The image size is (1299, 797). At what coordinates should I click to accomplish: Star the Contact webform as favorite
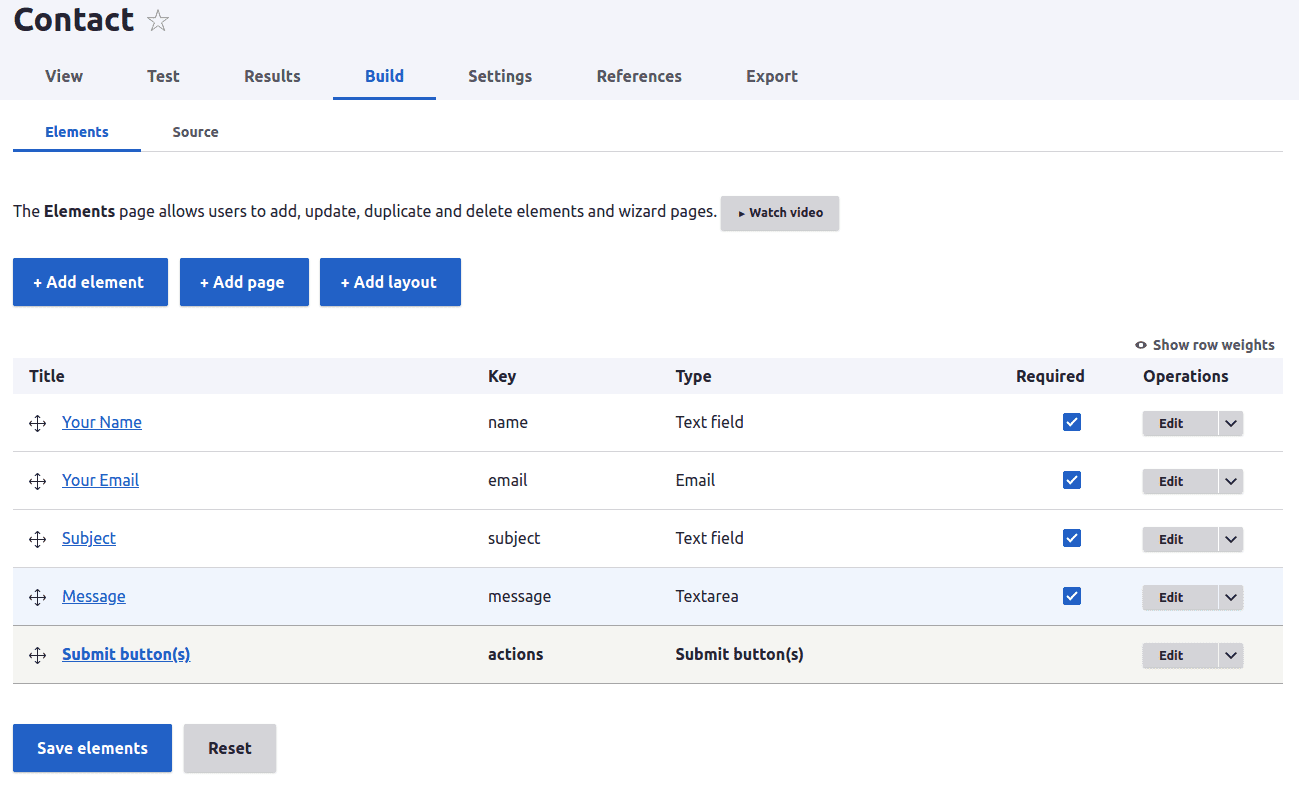(158, 21)
